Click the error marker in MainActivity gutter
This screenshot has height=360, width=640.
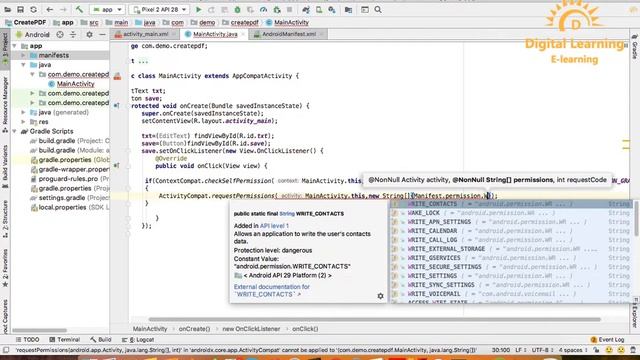click(x=118, y=76)
